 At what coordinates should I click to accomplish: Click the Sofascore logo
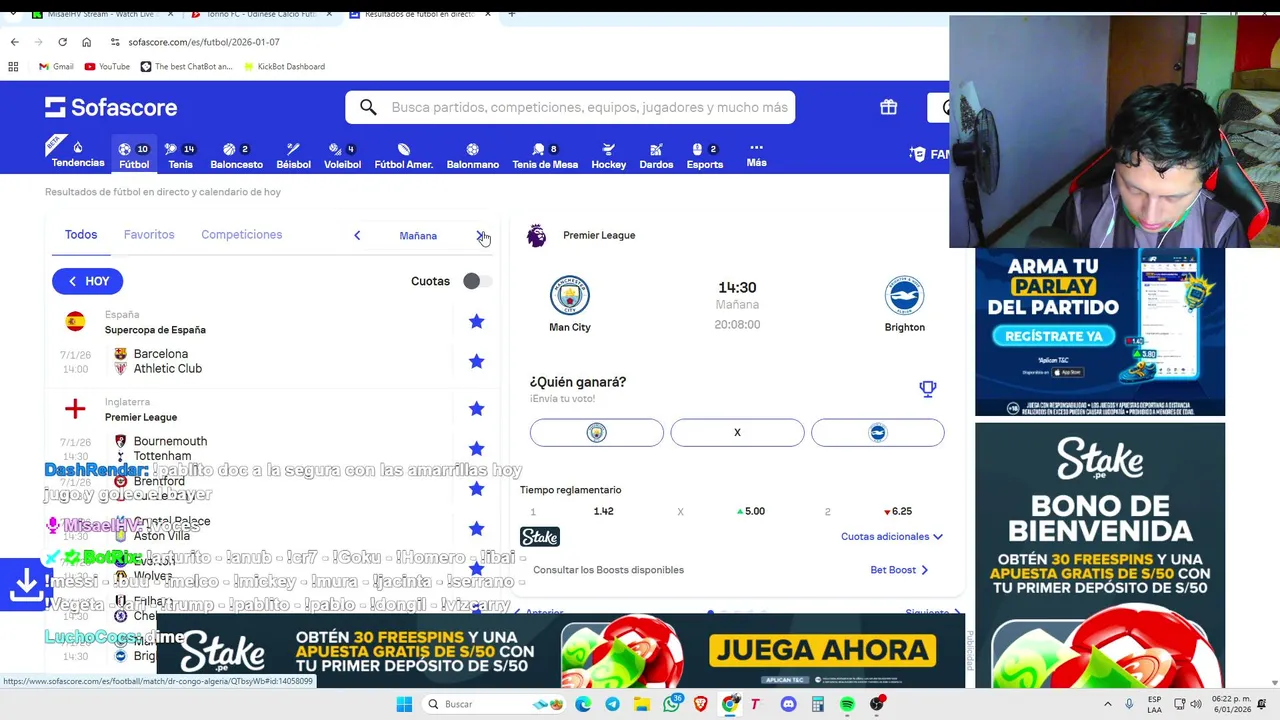point(111,107)
